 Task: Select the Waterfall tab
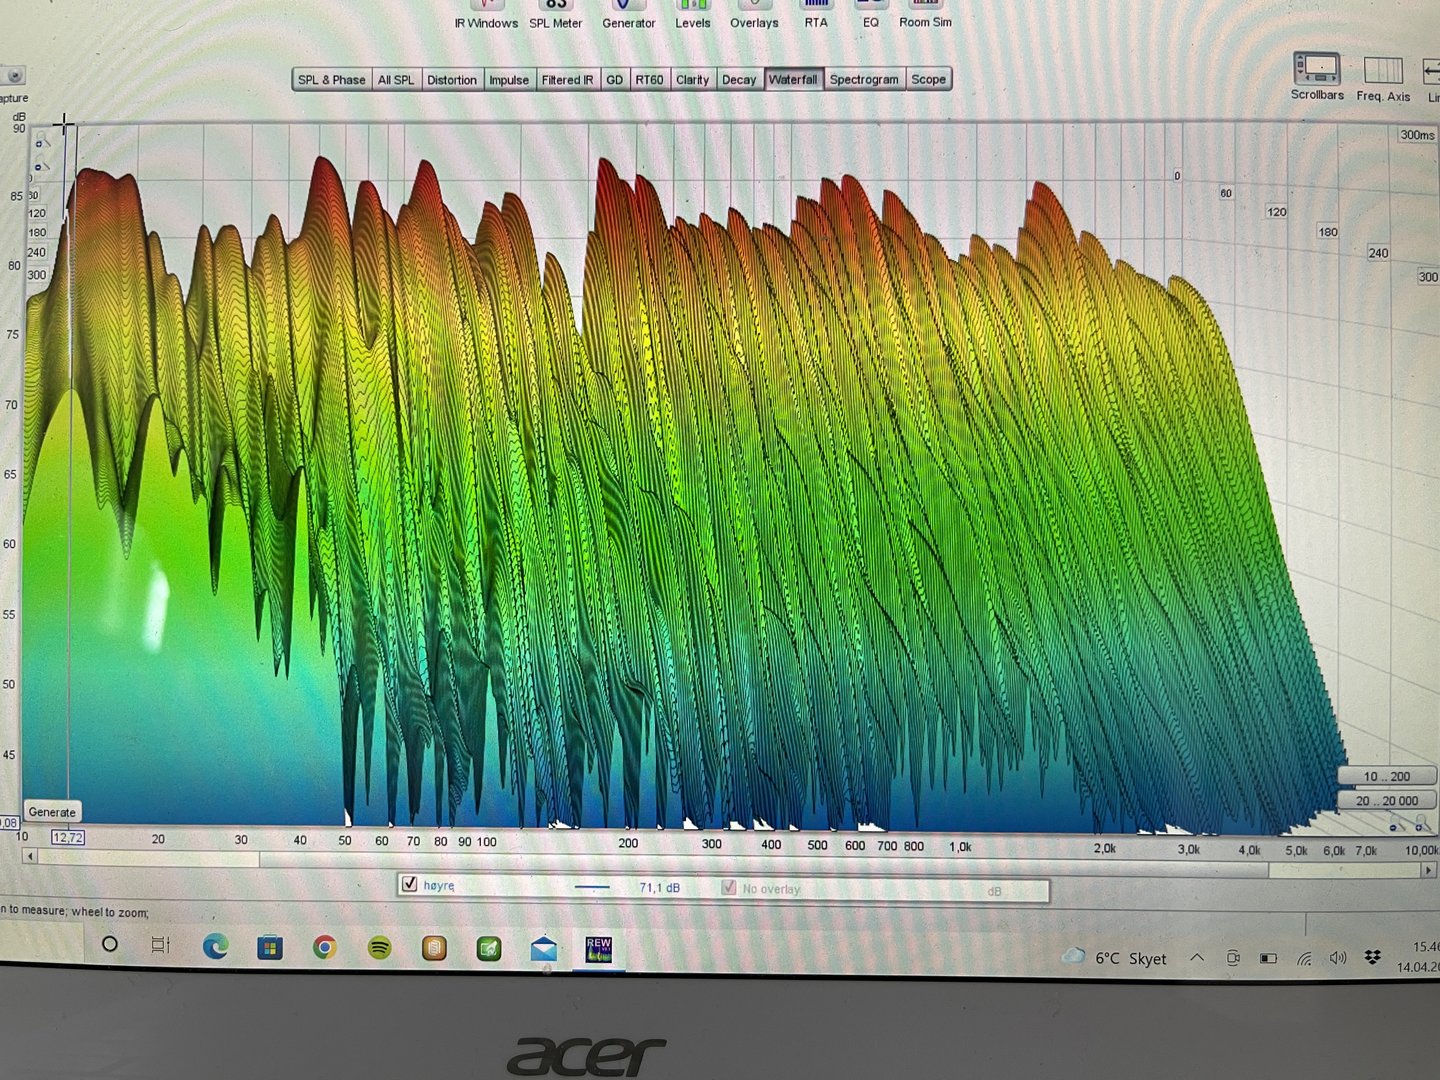793,80
